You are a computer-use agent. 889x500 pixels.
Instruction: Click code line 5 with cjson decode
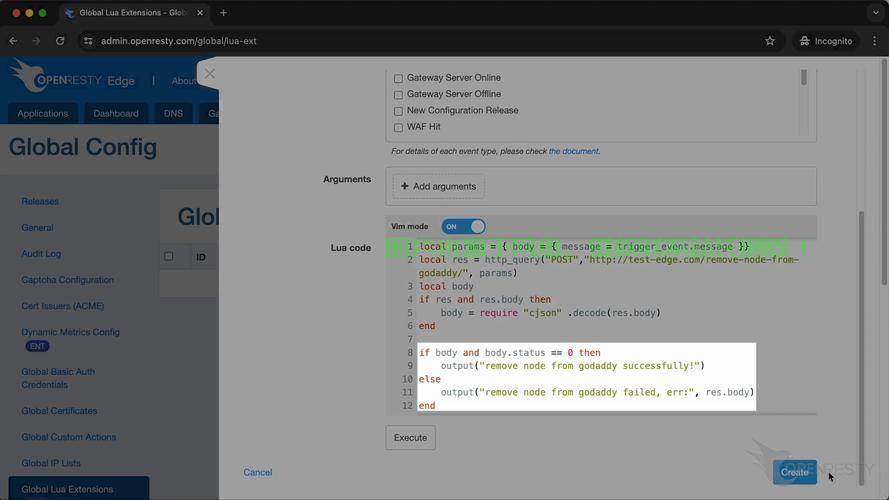click(x=551, y=313)
